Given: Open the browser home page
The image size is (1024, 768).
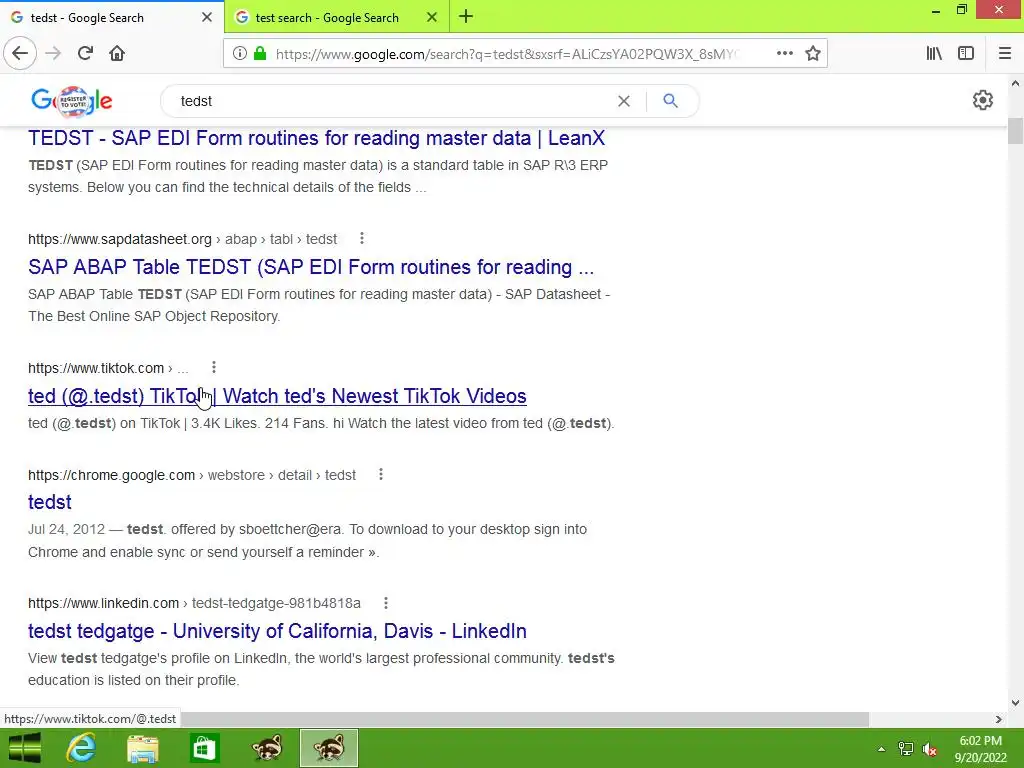Looking at the screenshot, I should point(117,53).
